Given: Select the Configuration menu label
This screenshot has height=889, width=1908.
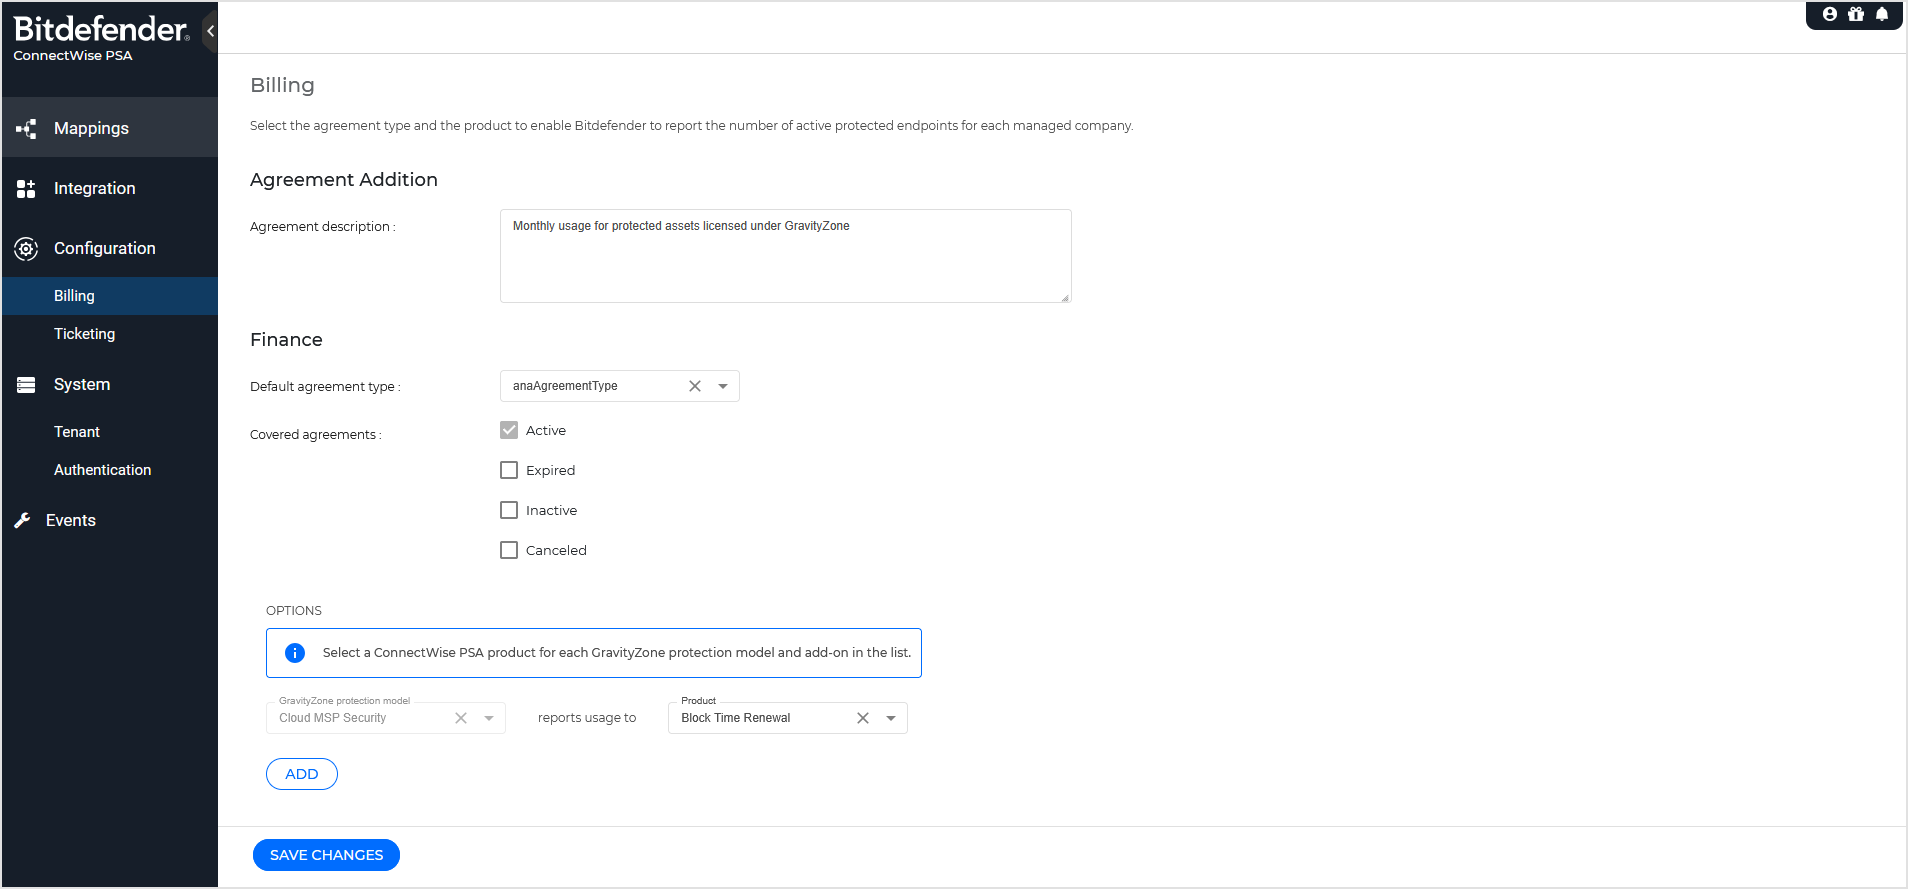Looking at the screenshot, I should 105,248.
